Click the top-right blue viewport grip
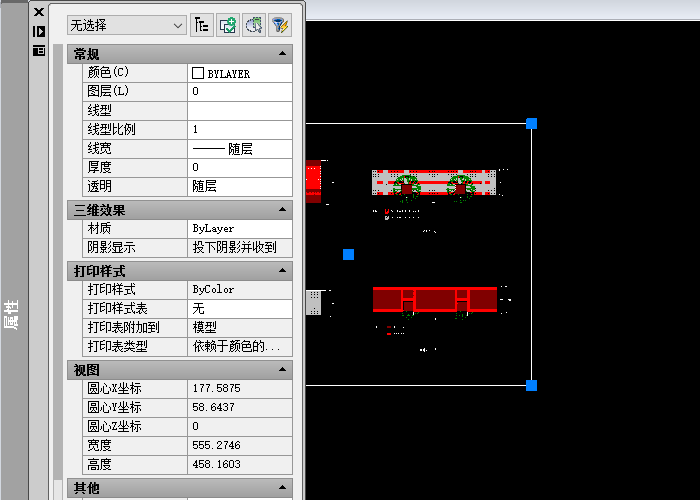This screenshot has width=700, height=500. tap(531, 123)
